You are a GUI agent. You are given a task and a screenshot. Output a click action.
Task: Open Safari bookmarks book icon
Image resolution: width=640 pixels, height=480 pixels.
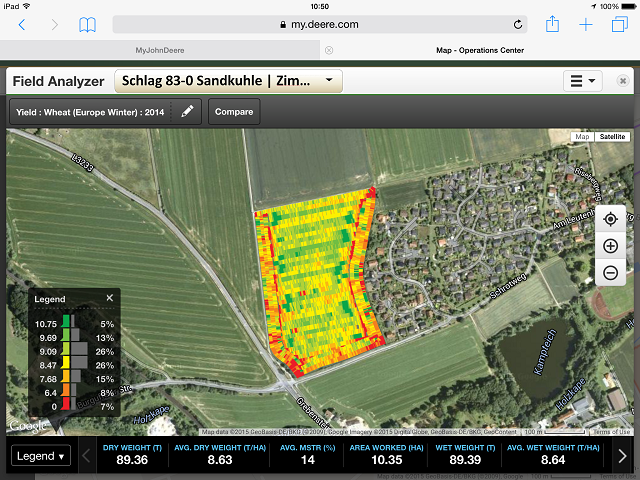tap(88, 24)
